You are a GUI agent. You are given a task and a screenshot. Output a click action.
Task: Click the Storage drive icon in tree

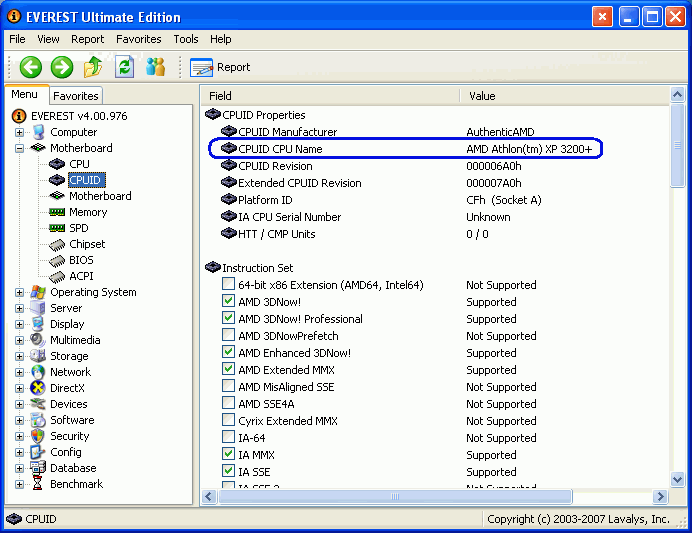click(38, 356)
